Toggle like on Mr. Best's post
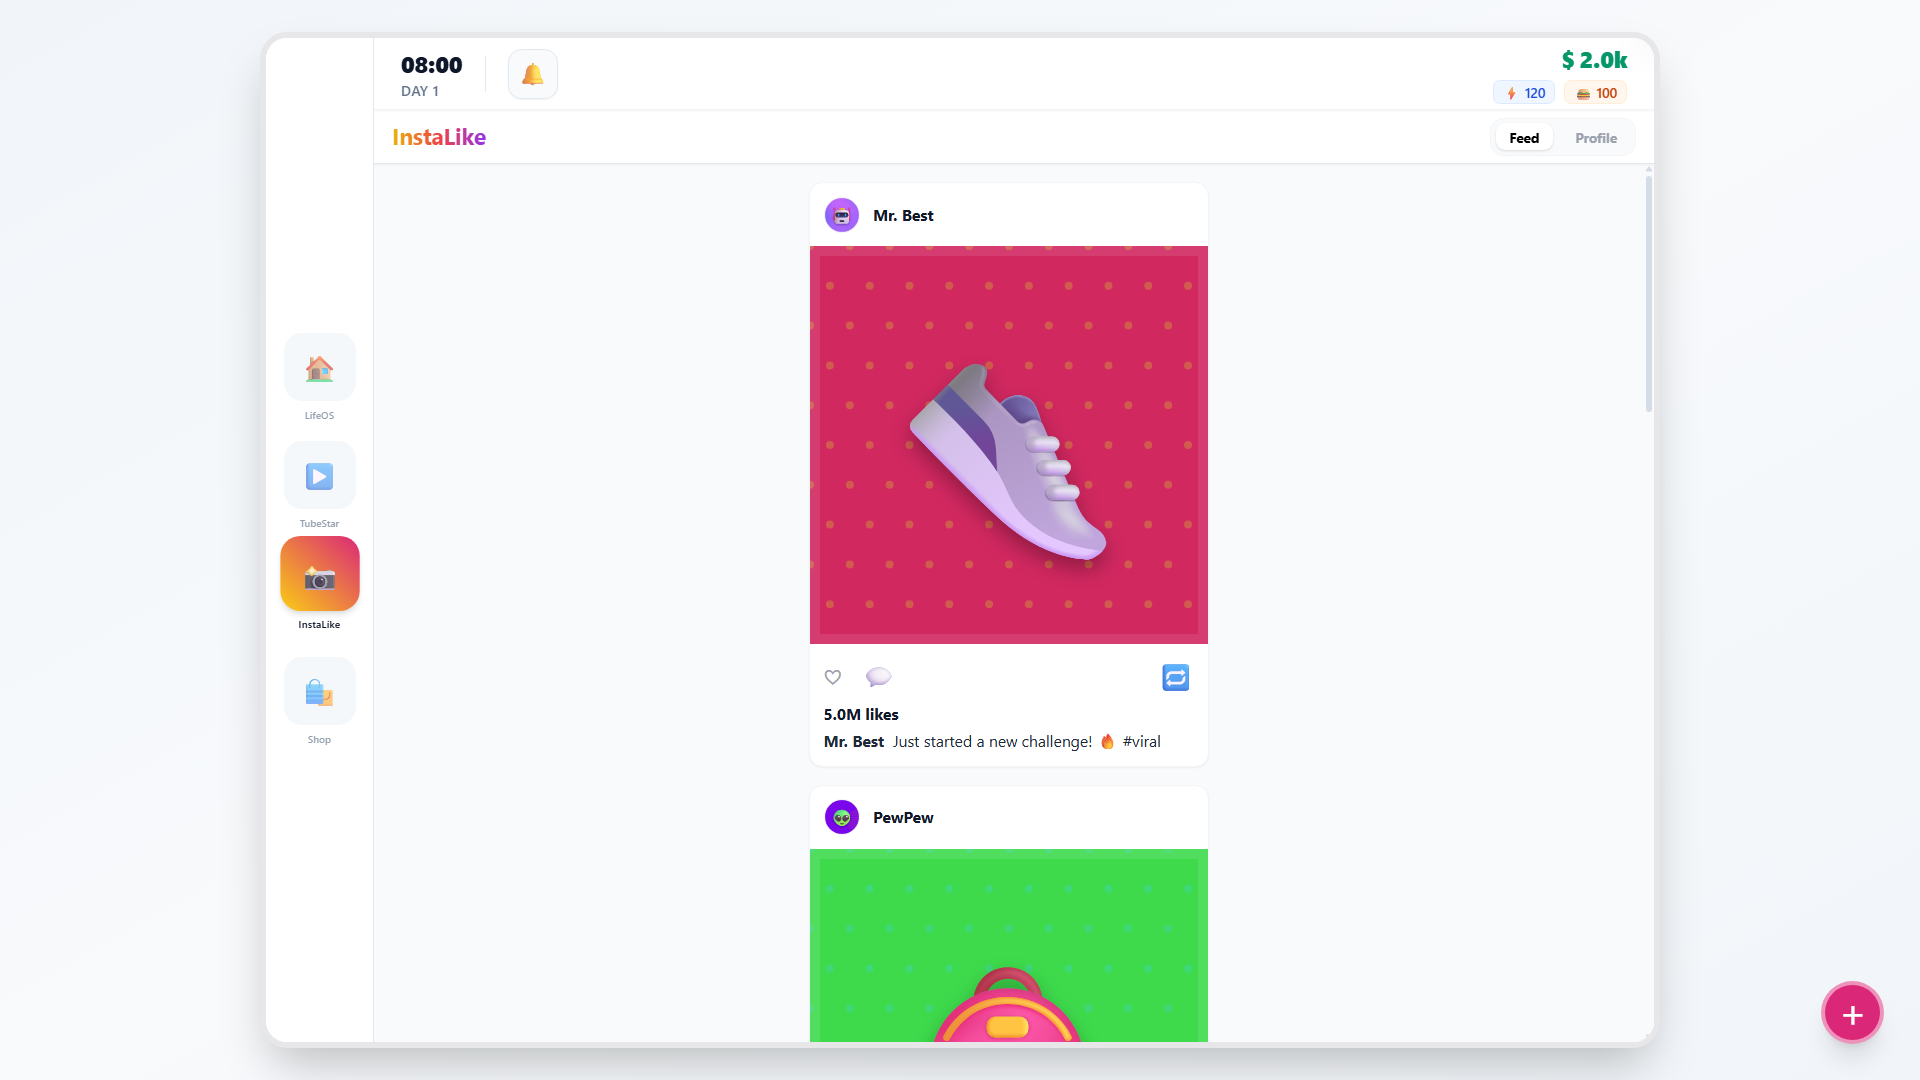Image resolution: width=1920 pixels, height=1080 pixels. click(832, 677)
